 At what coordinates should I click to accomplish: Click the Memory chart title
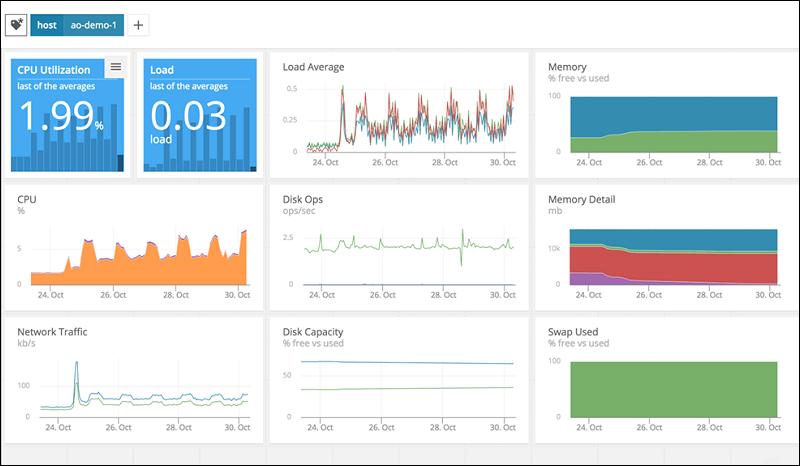point(567,67)
